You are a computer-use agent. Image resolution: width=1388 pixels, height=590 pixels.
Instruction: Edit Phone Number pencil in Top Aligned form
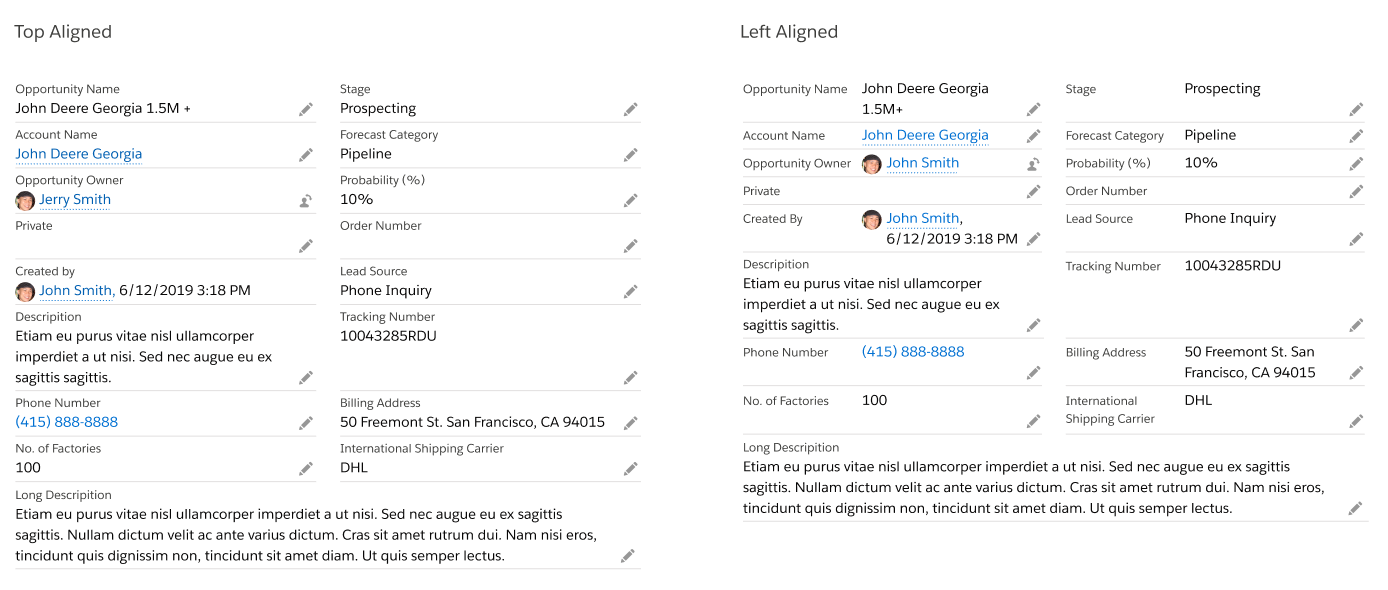[x=306, y=423]
